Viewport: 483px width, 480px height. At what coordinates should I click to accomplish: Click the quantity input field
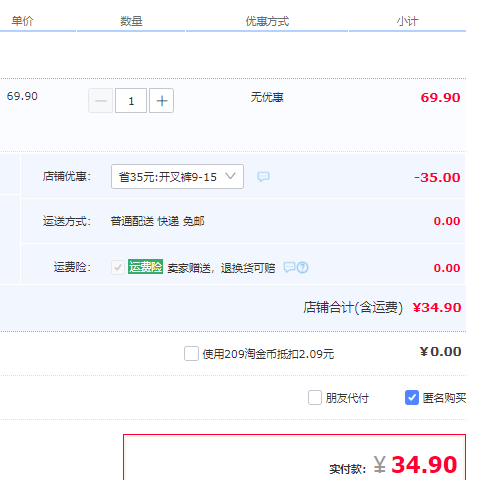coord(131,101)
